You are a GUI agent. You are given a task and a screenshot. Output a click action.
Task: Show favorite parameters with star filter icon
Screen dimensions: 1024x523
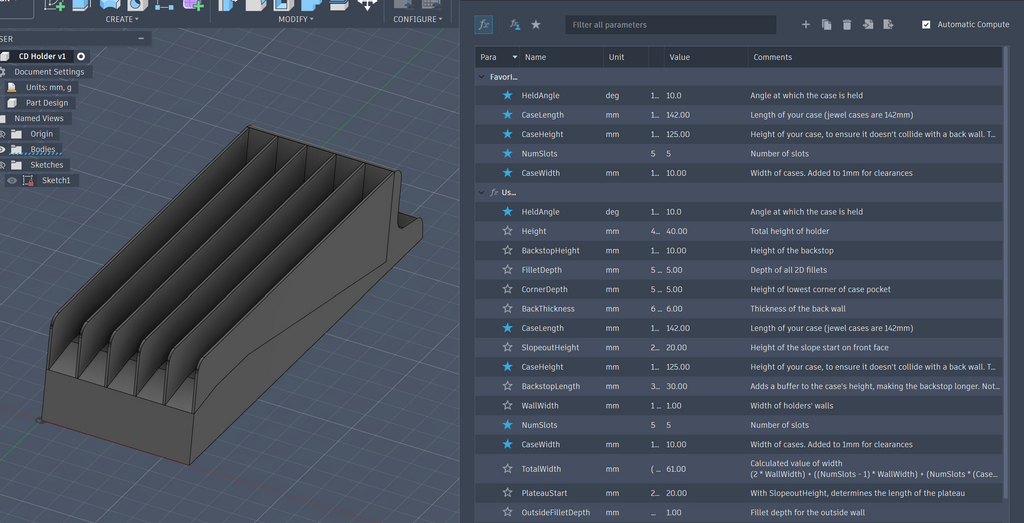[536, 25]
